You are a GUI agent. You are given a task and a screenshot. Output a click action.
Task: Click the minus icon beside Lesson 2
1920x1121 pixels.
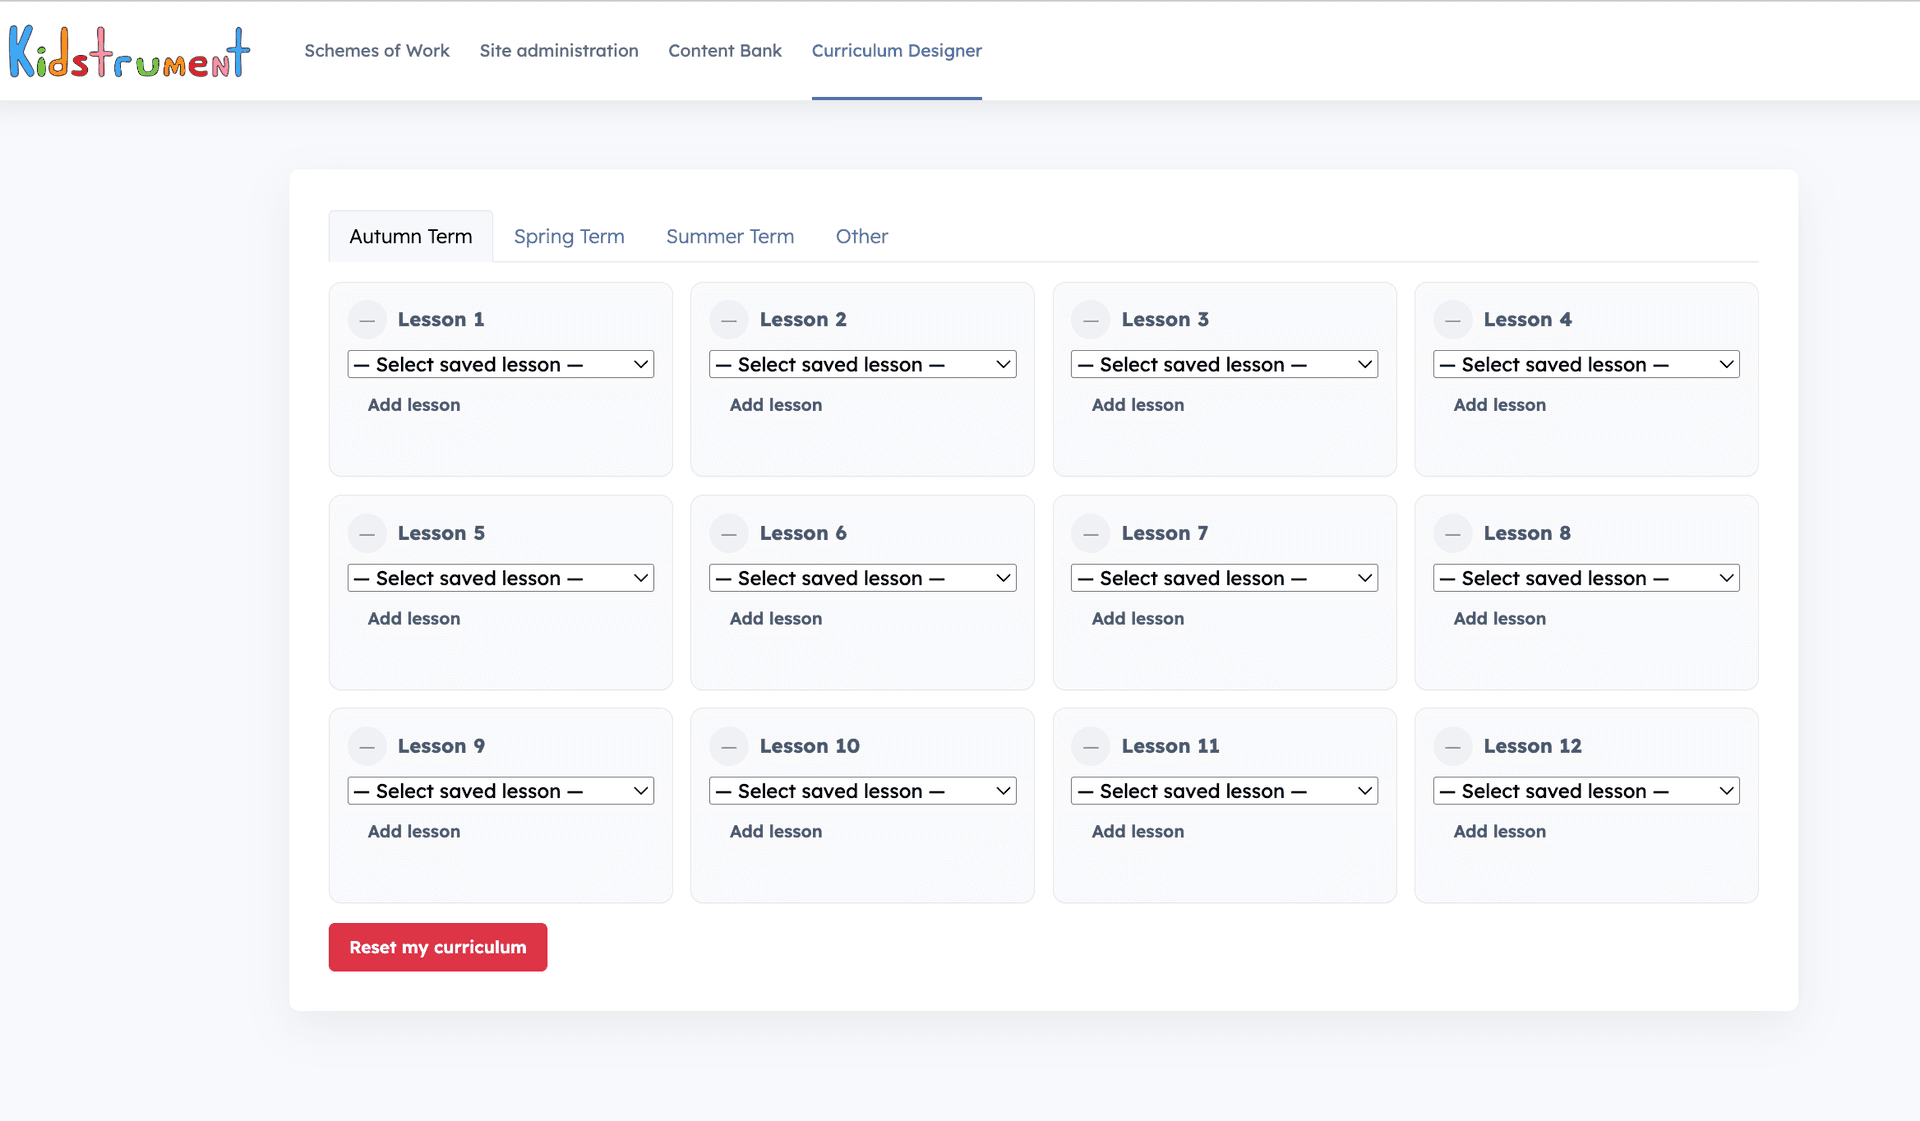tap(729, 320)
